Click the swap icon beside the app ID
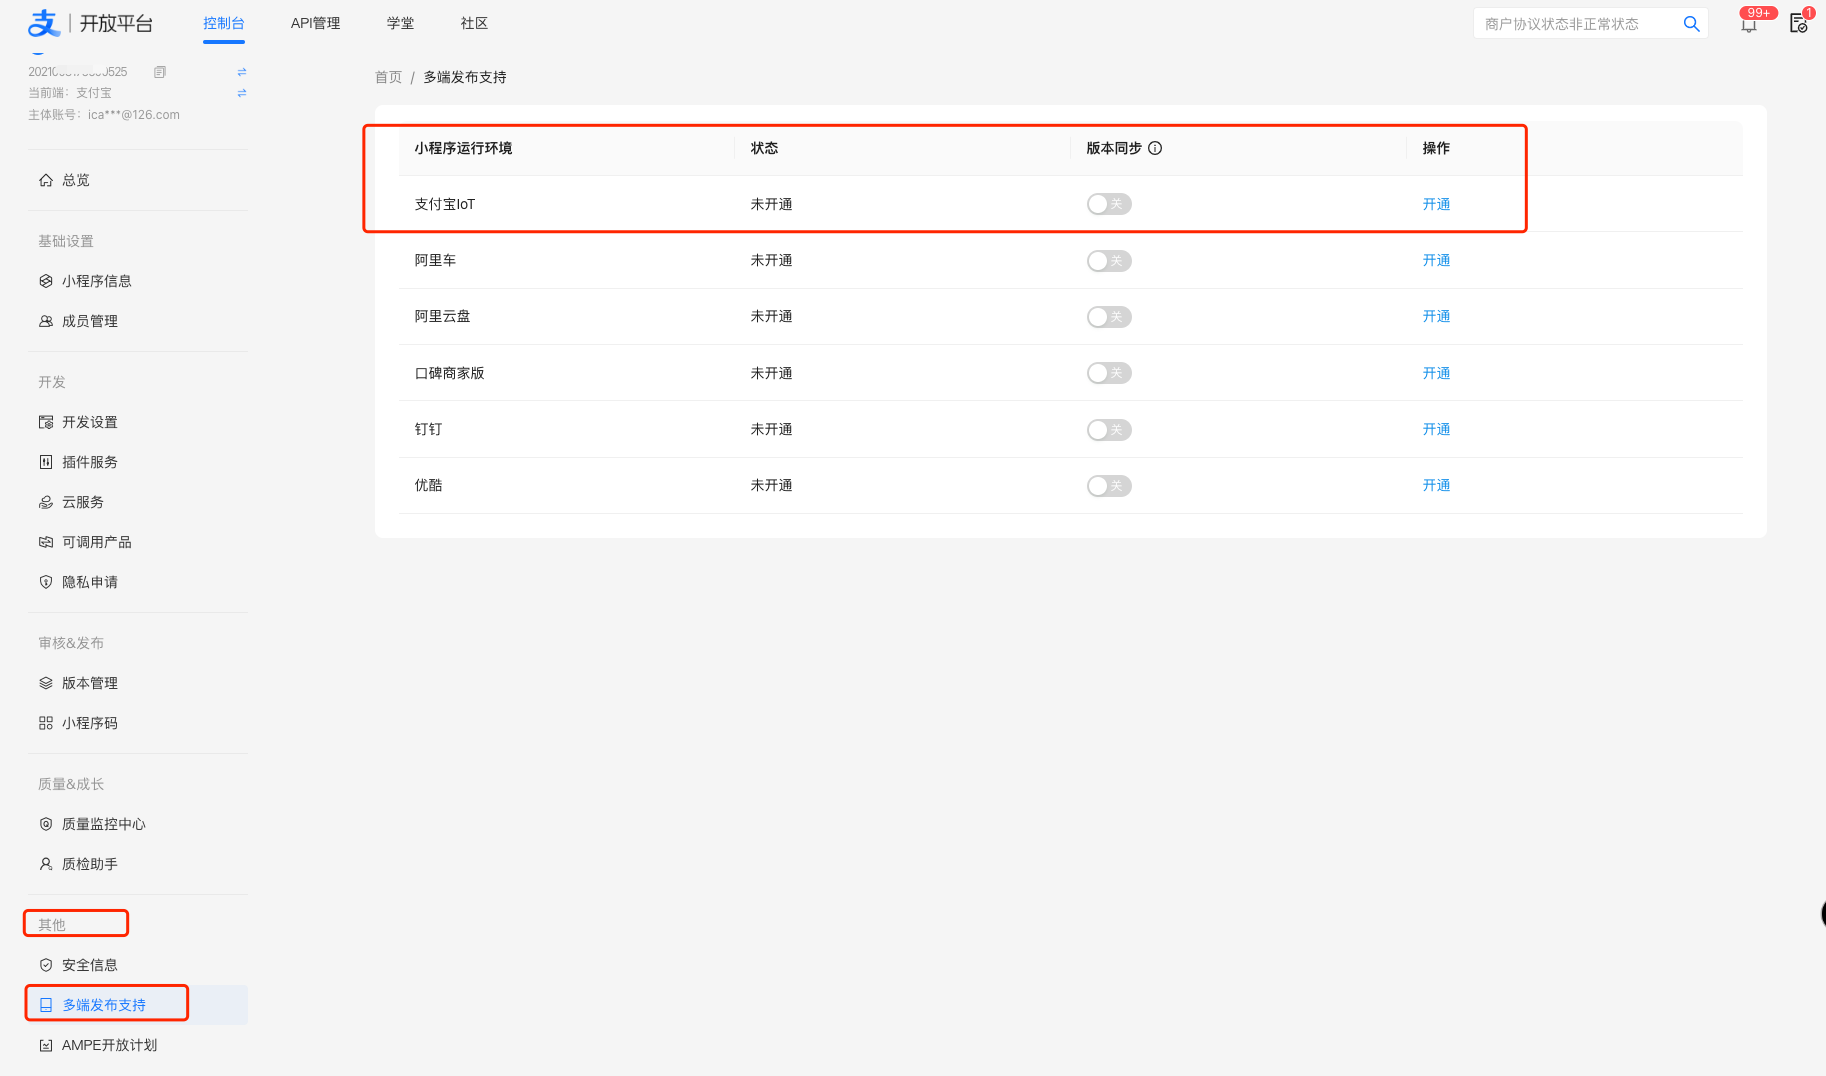 coord(241,72)
